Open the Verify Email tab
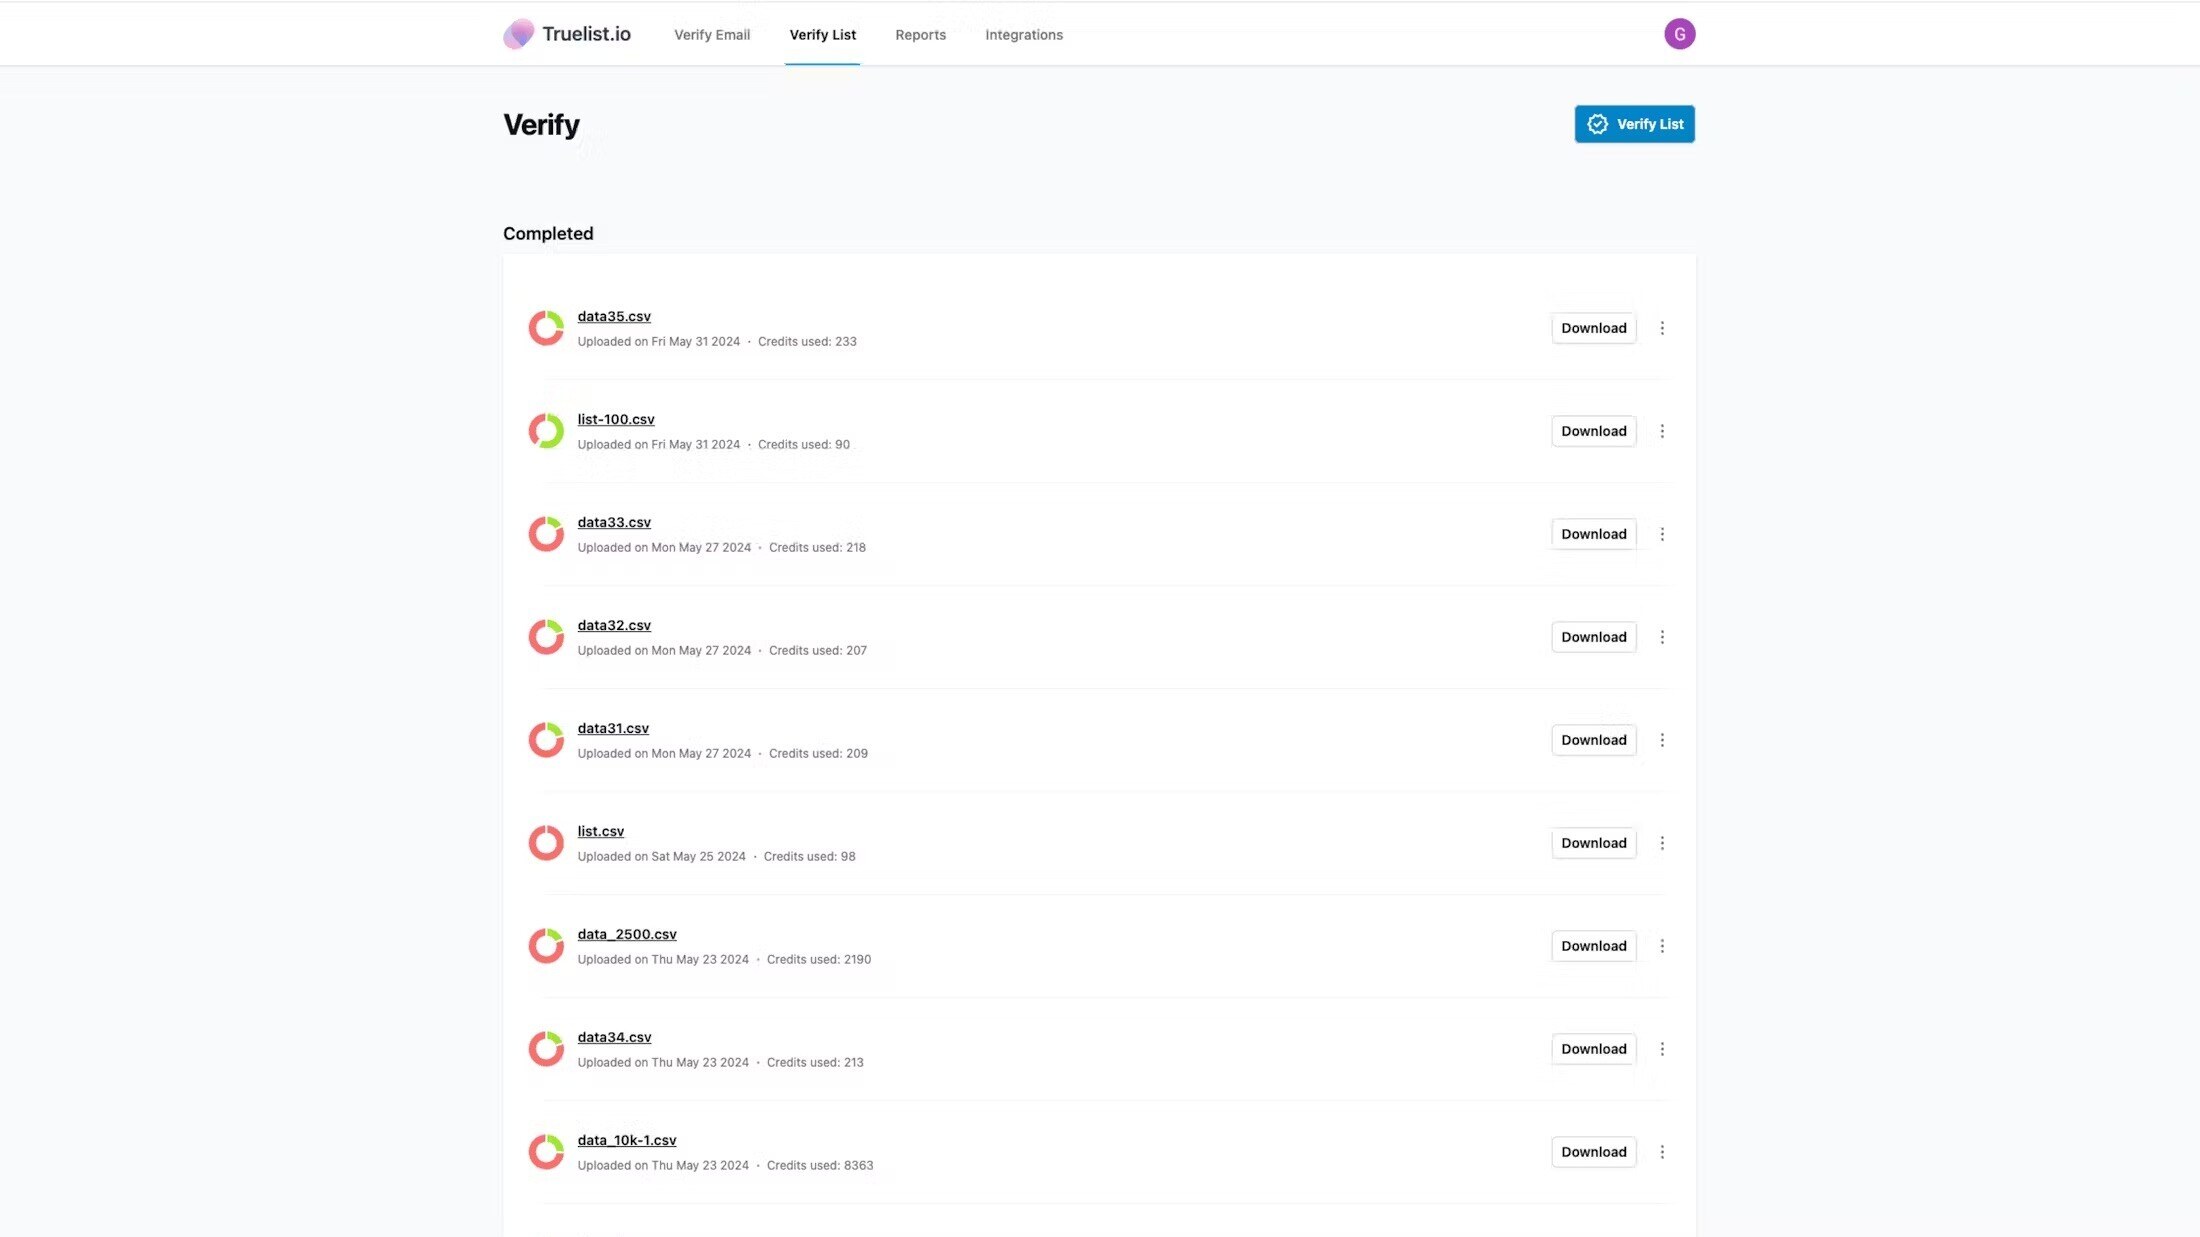Image resolution: width=2200 pixels, height=1237 pixels. tap(711, 34)
